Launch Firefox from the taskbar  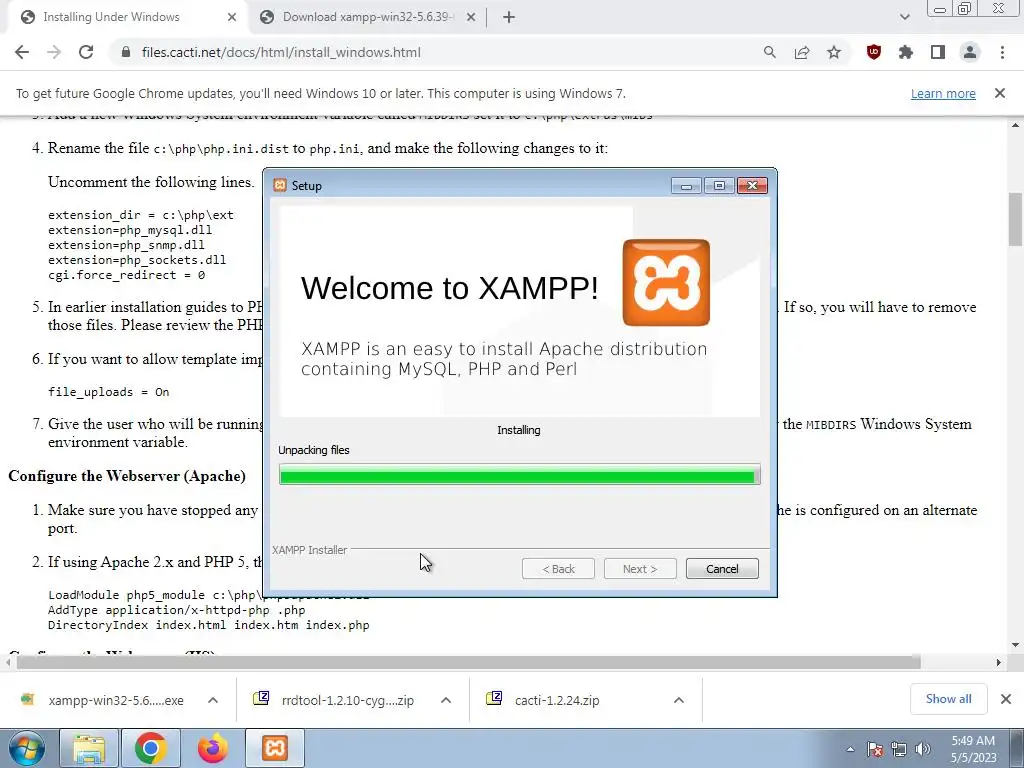coord(212,748)
